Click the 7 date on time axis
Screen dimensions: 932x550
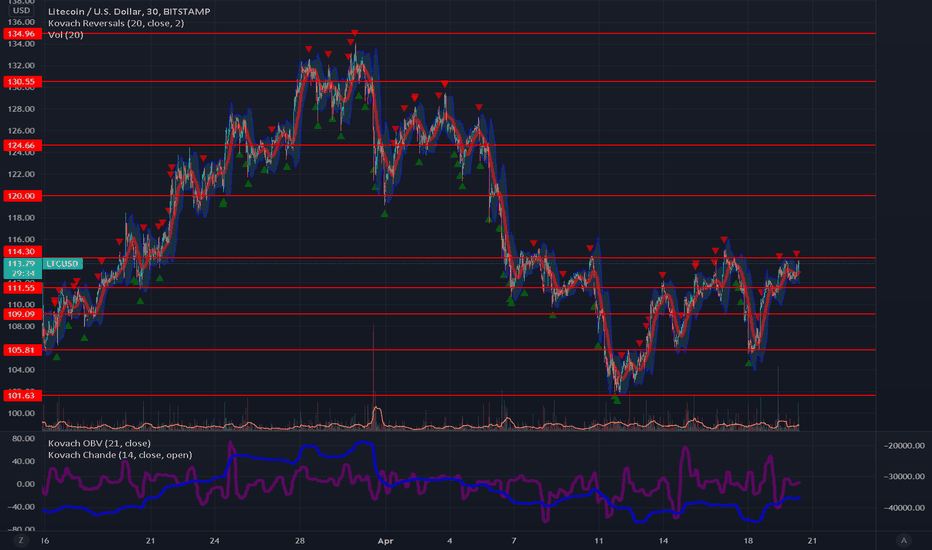point(514,541)
